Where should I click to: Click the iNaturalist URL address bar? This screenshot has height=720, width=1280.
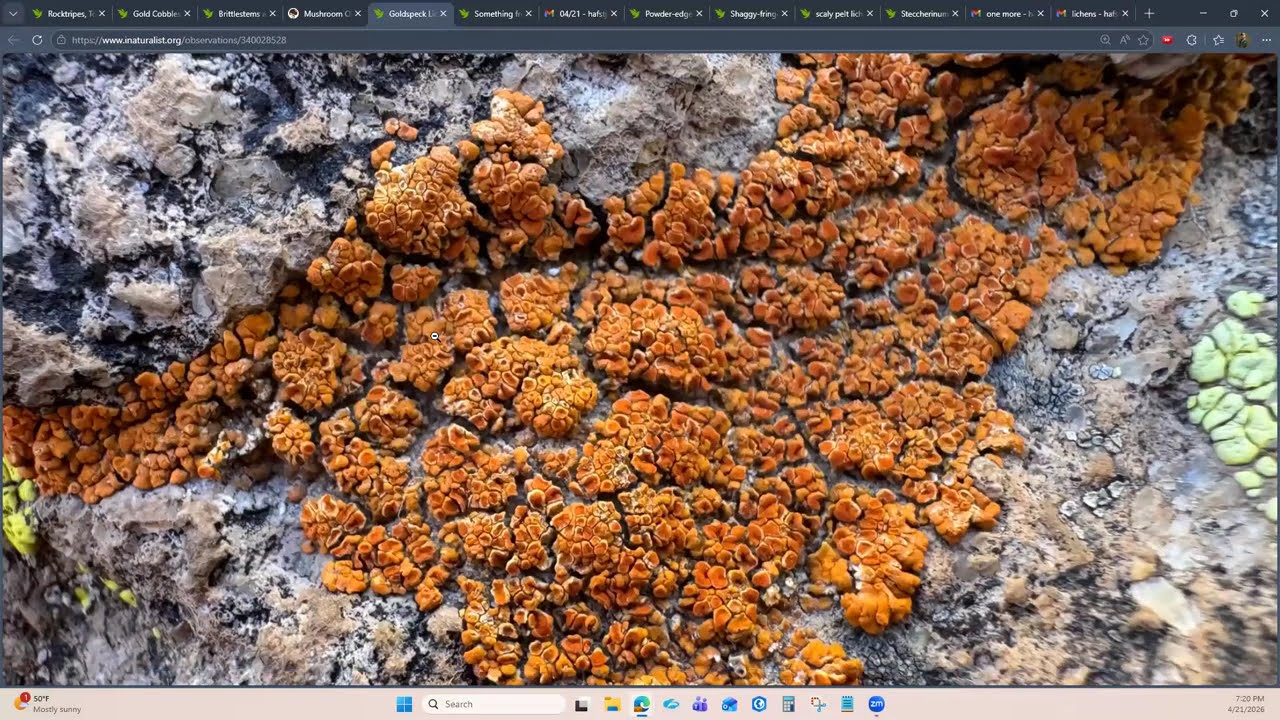click(580, 40)
